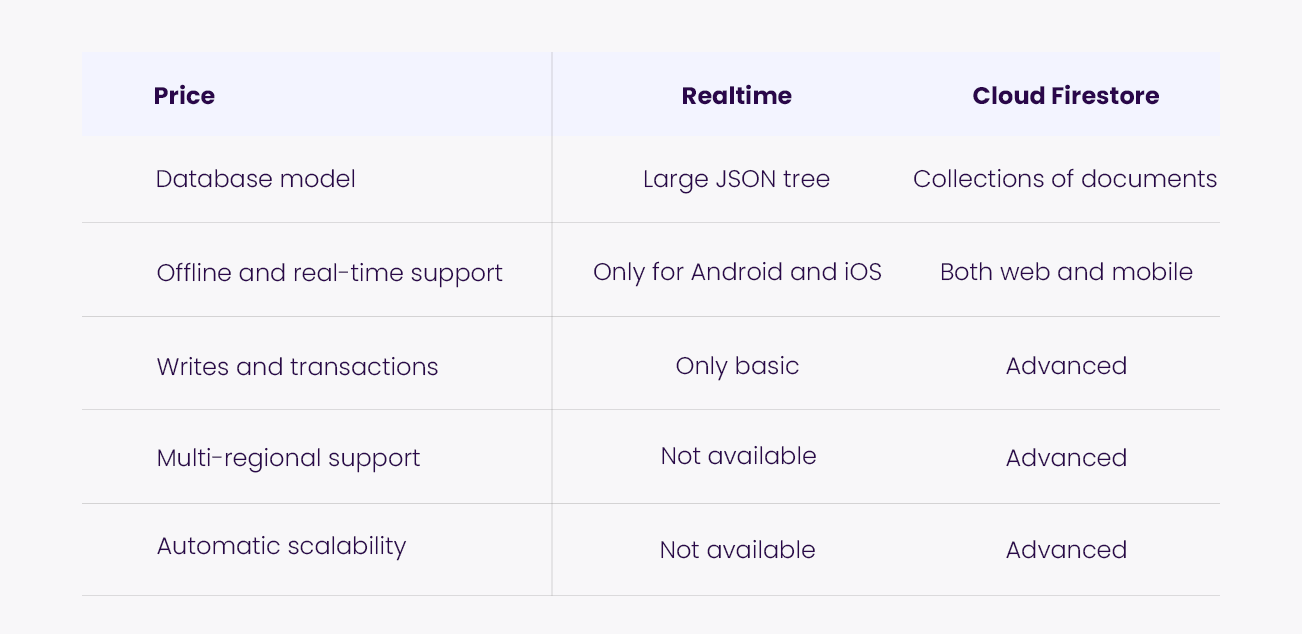Click the Large JSON tree cell
The width and height of the screenshot is (1302, 634).
pos(737,179)
